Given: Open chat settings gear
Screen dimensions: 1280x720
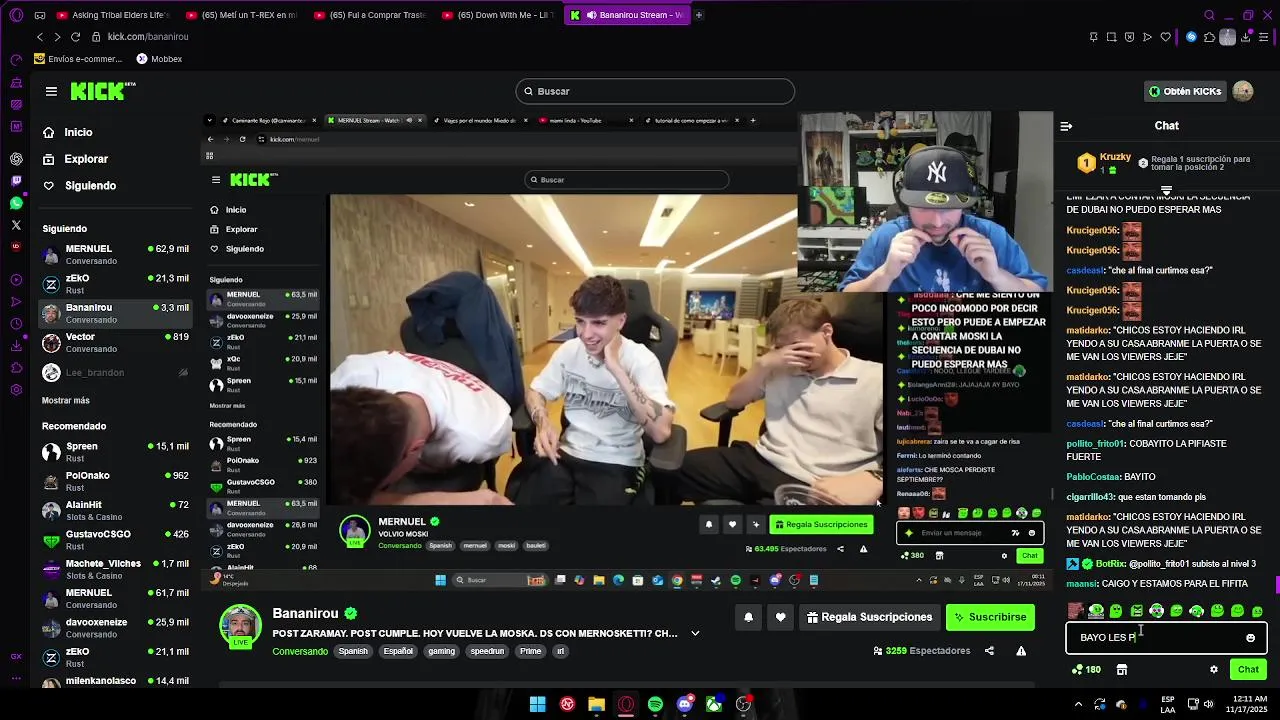Looking at the screenshot, I should tap(1214, 670).
